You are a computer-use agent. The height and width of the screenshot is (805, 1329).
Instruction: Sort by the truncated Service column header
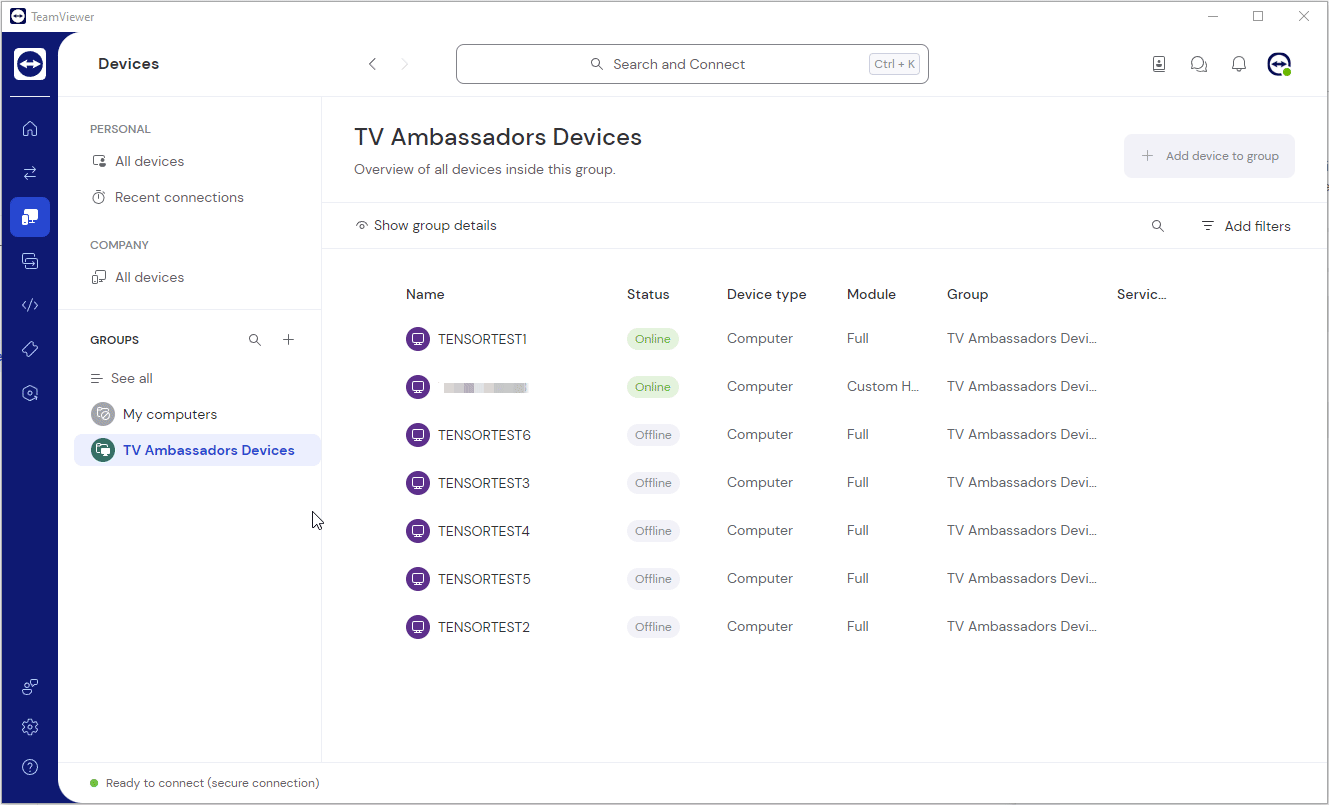click(1142, 294)
